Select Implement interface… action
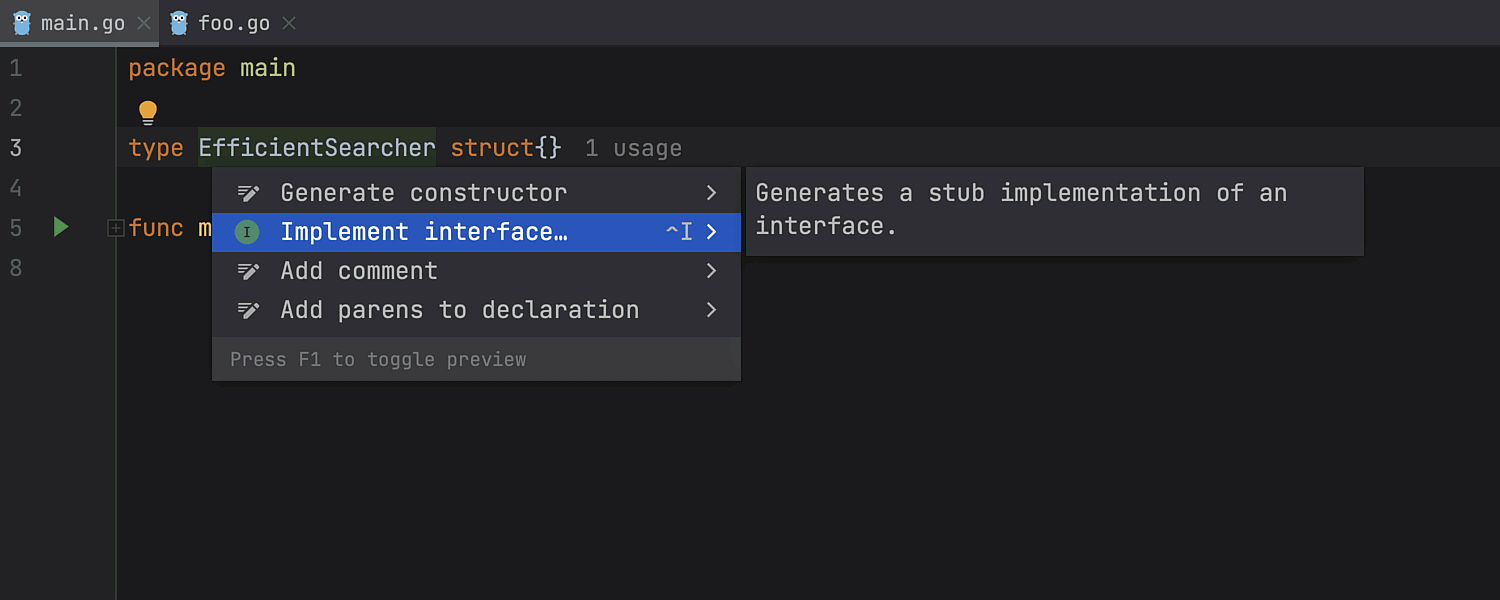This screenshot has width=1500, height=600. pos(423,232)
